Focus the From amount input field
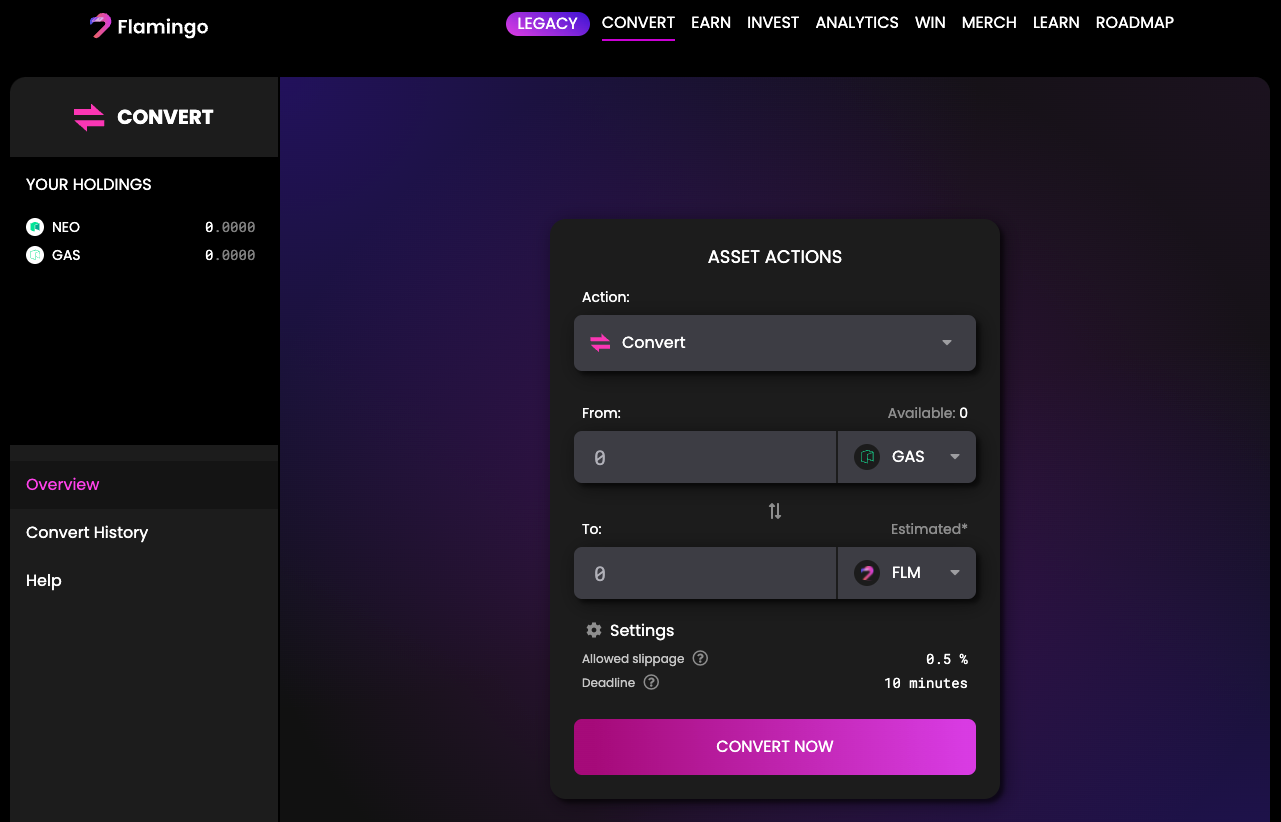 pos(705,457)
